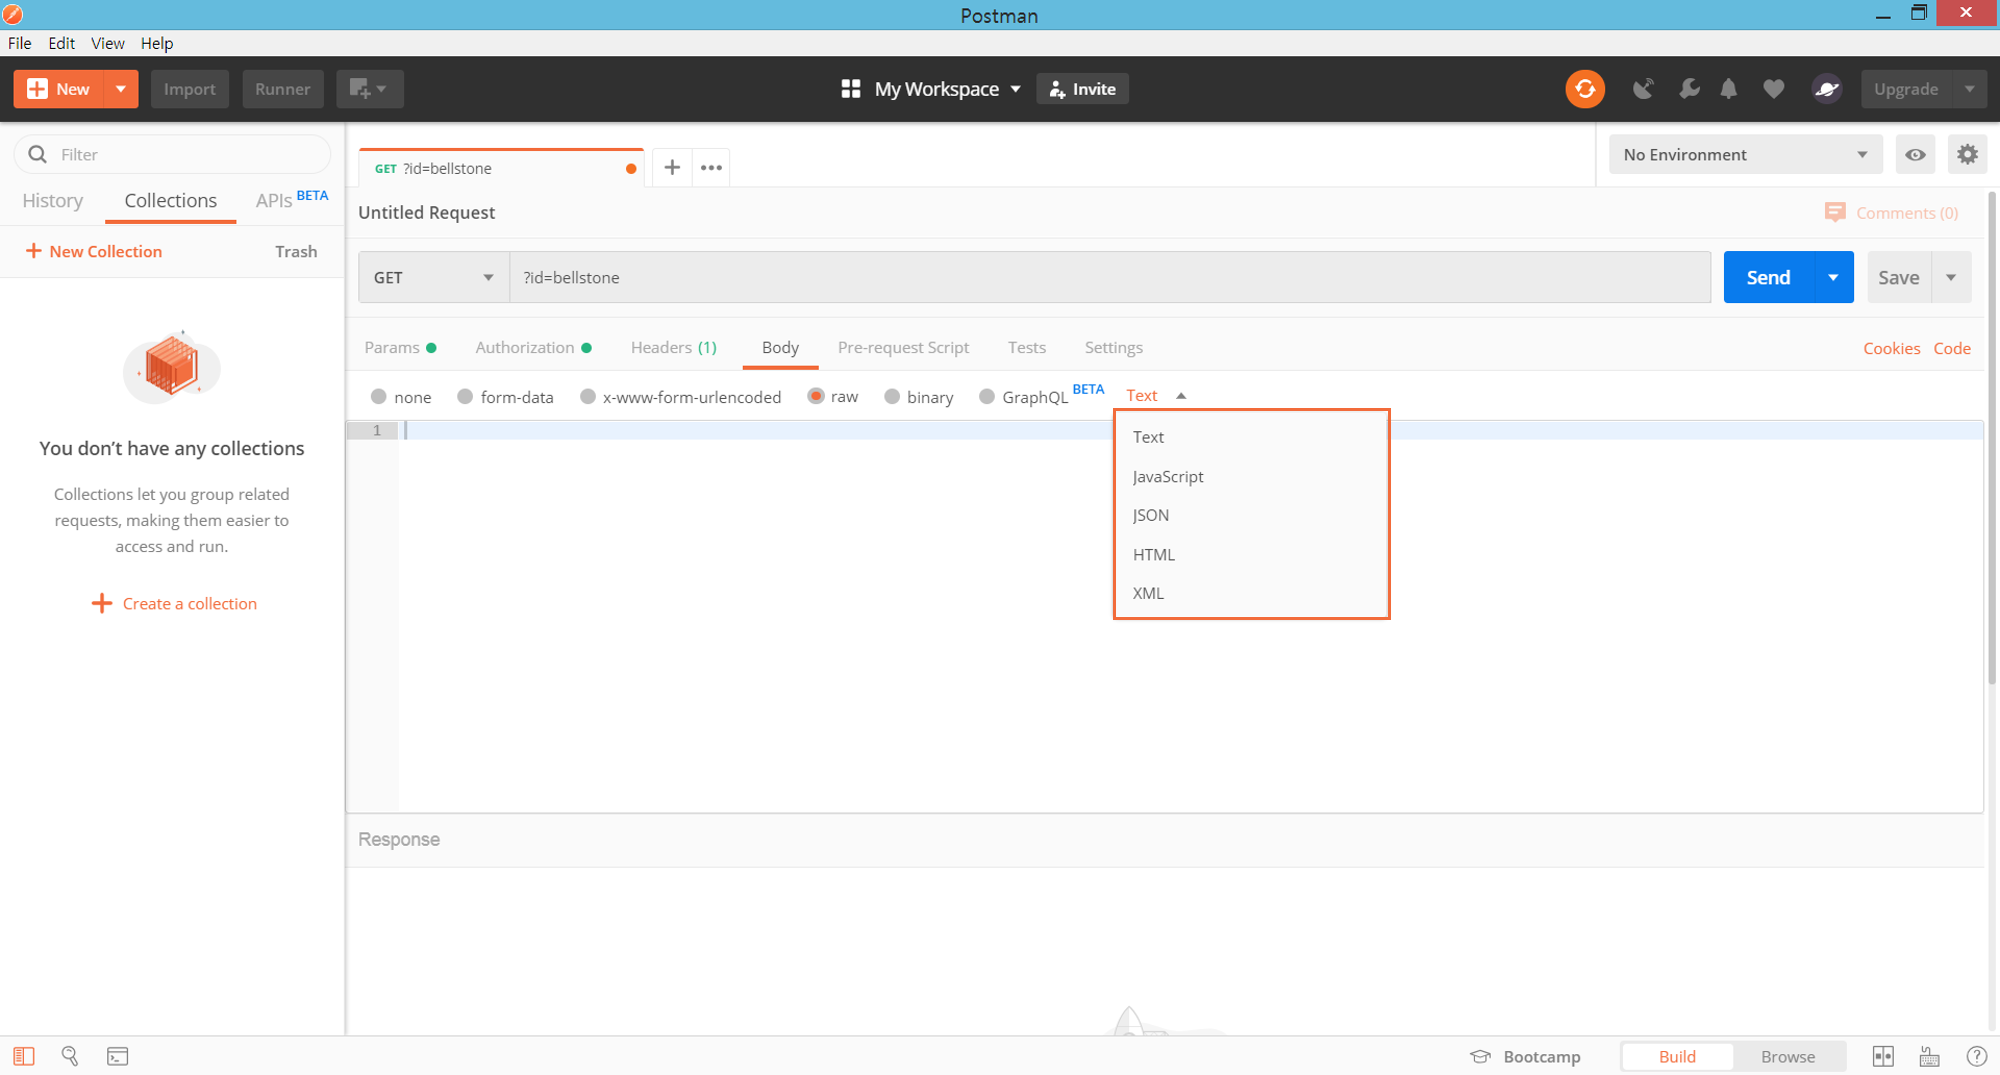Switch to the Authorization tab
The image size is (2000, 1075).
[x=533, y=347]
